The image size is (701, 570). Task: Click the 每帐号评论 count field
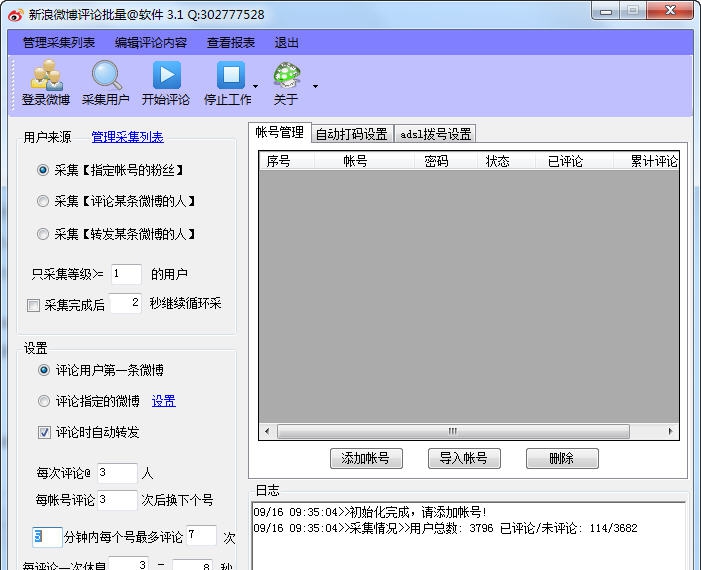pos(117,500)
